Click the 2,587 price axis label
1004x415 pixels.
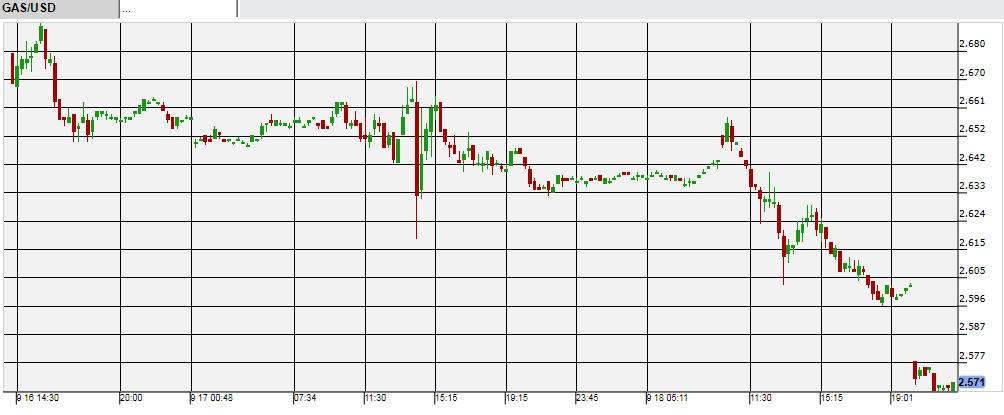coord(972,326)
